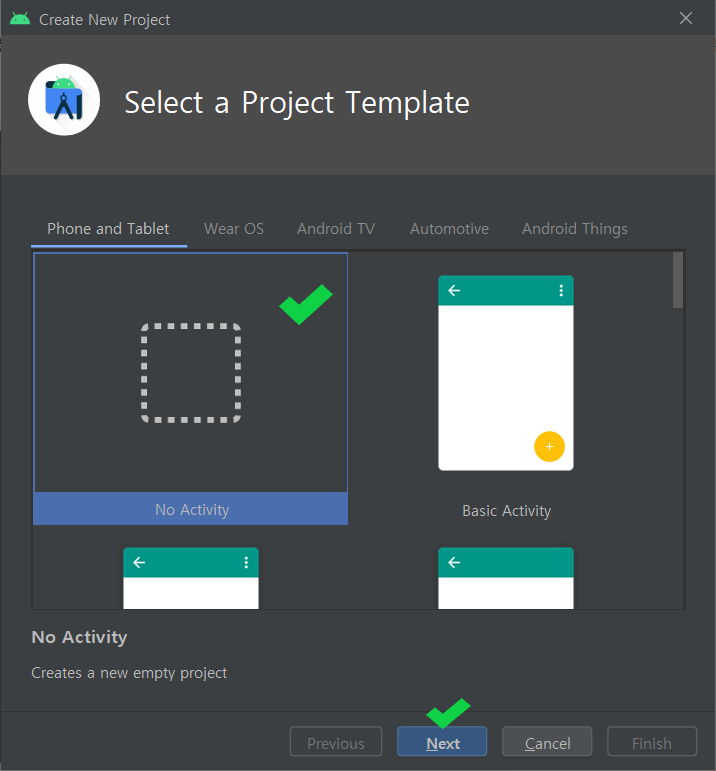Click the Android Studio logo icon

tap(64, 99)
